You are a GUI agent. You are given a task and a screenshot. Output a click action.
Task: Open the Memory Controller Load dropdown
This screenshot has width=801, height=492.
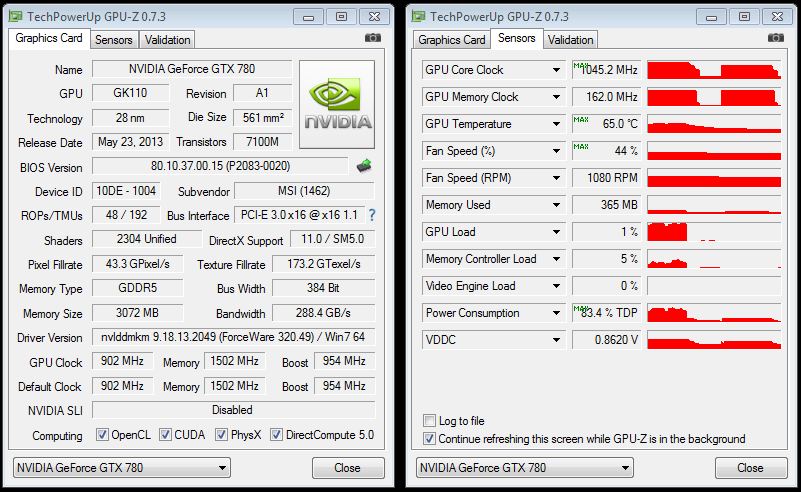click(556, 260)
